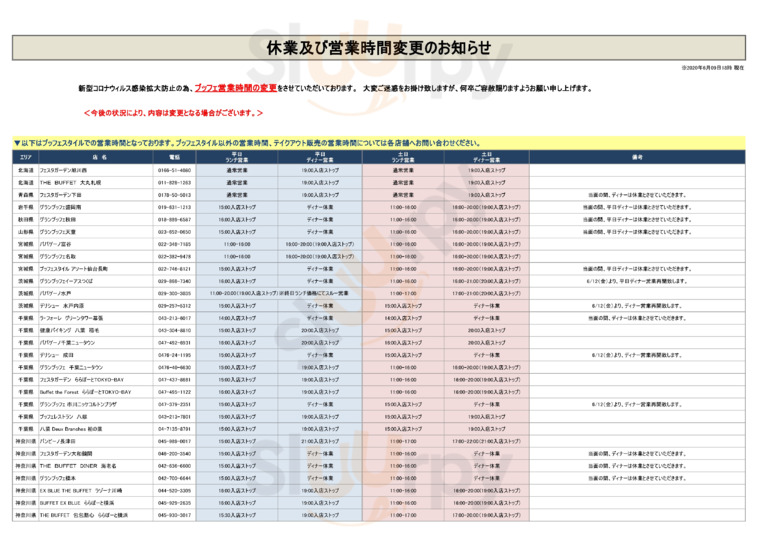Screen dimensions: 758x536
Task: Click the 北海道 area cell for フェスタガーデン旭川西
Action: 26,171
